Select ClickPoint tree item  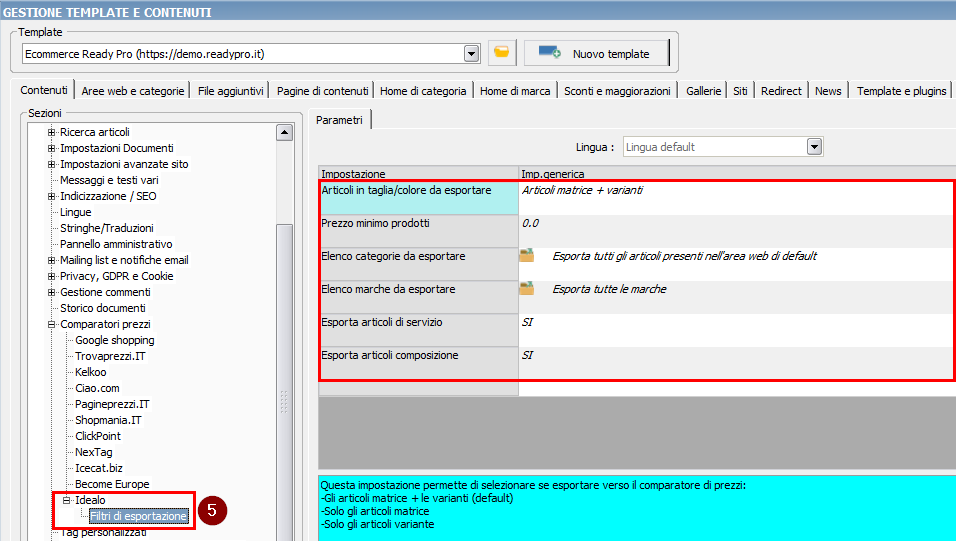98,436
